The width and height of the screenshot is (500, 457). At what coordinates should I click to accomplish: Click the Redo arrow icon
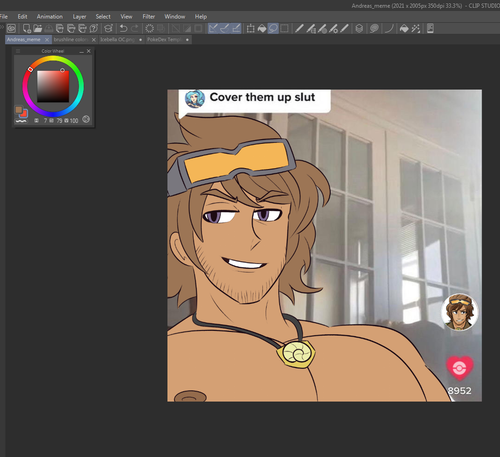pyautogui.click(x=135, y=29)
